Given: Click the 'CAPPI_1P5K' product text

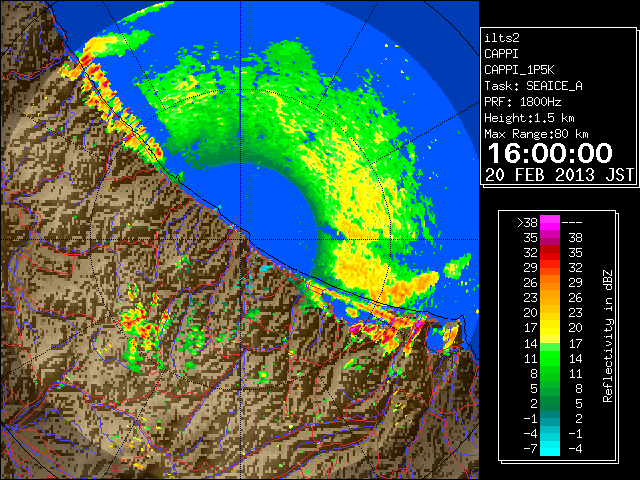Looking at the screenshot, I should [x=519, y=70].
